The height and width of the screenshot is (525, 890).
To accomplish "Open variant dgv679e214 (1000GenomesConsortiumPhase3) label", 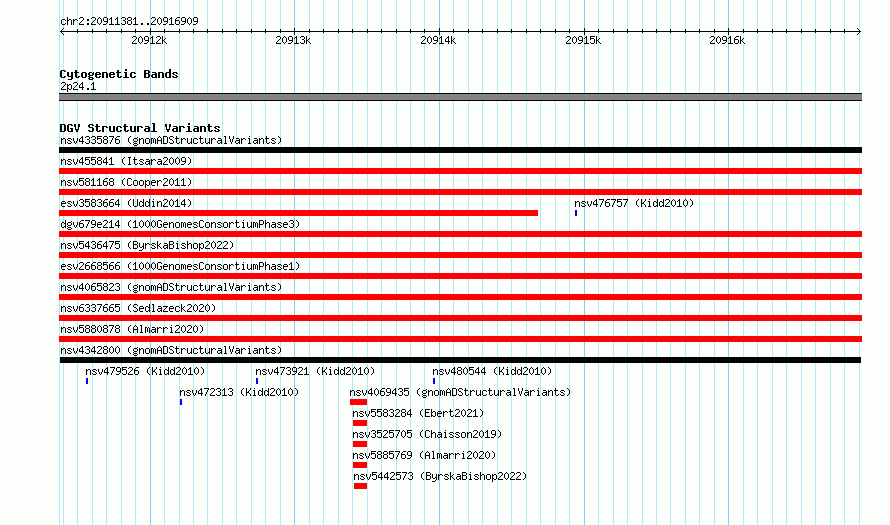I will (180, 224).
